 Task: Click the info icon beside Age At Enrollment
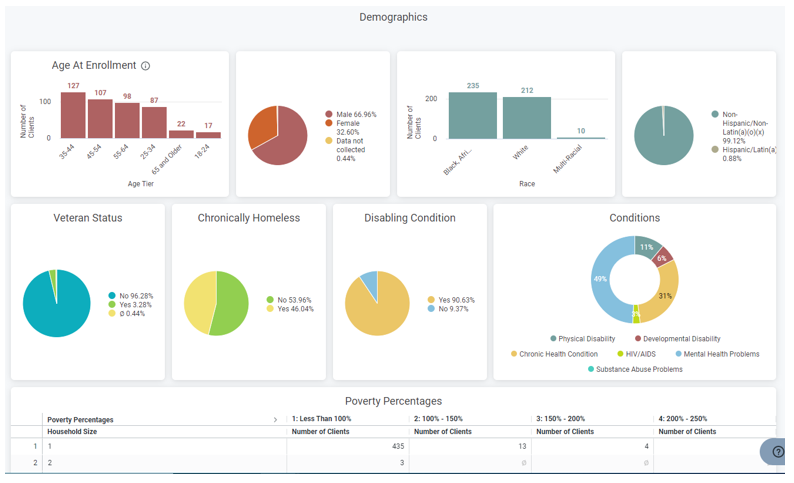coord(145,66)
